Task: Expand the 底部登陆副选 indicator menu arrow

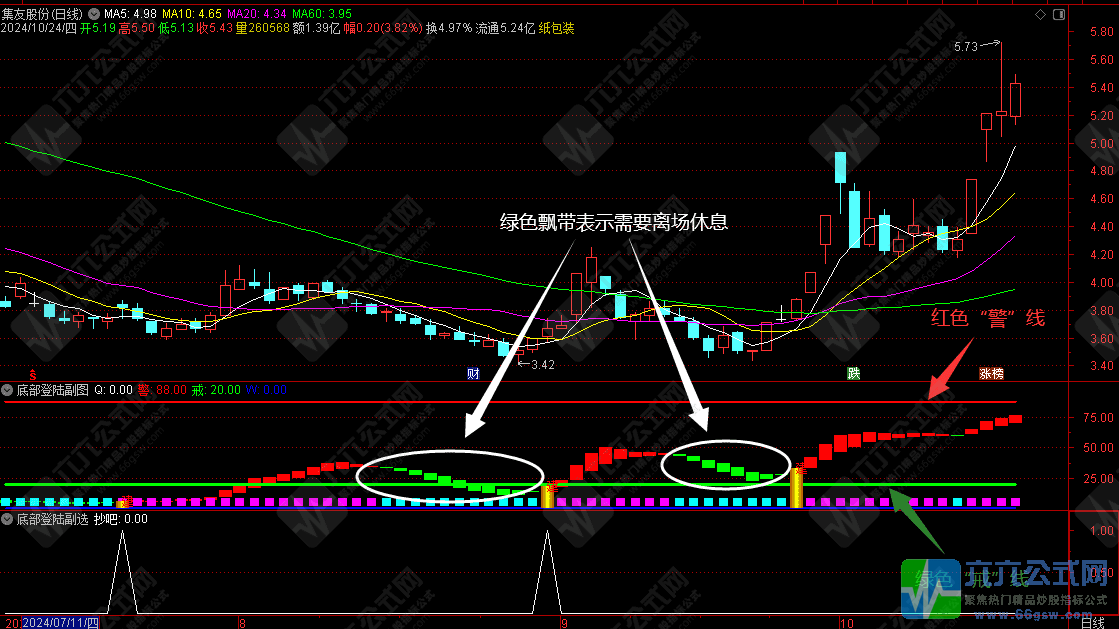Action: click(7, 519)
